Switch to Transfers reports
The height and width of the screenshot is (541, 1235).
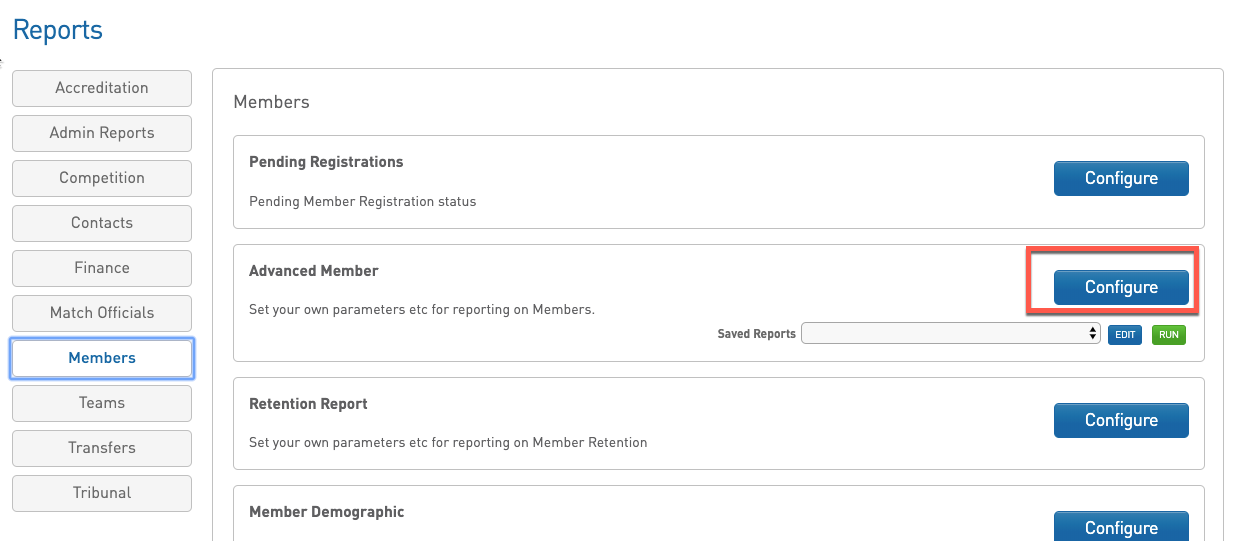tap(102, 448)
